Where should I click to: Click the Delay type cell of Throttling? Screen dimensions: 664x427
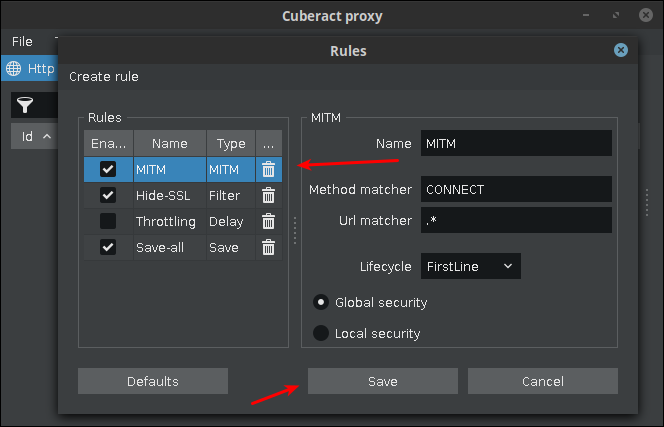click(231, 222)
